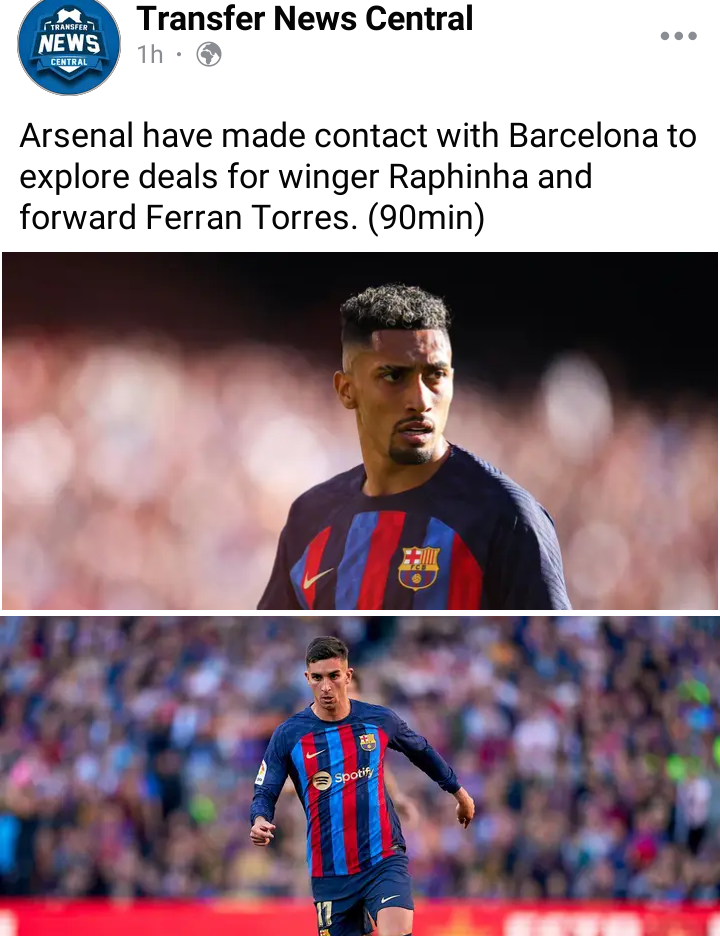This screenshot has height=936, width=720.
Task: Open the top player photo of Raphinha
Action: pyautogui.click(x=360, y=430)
